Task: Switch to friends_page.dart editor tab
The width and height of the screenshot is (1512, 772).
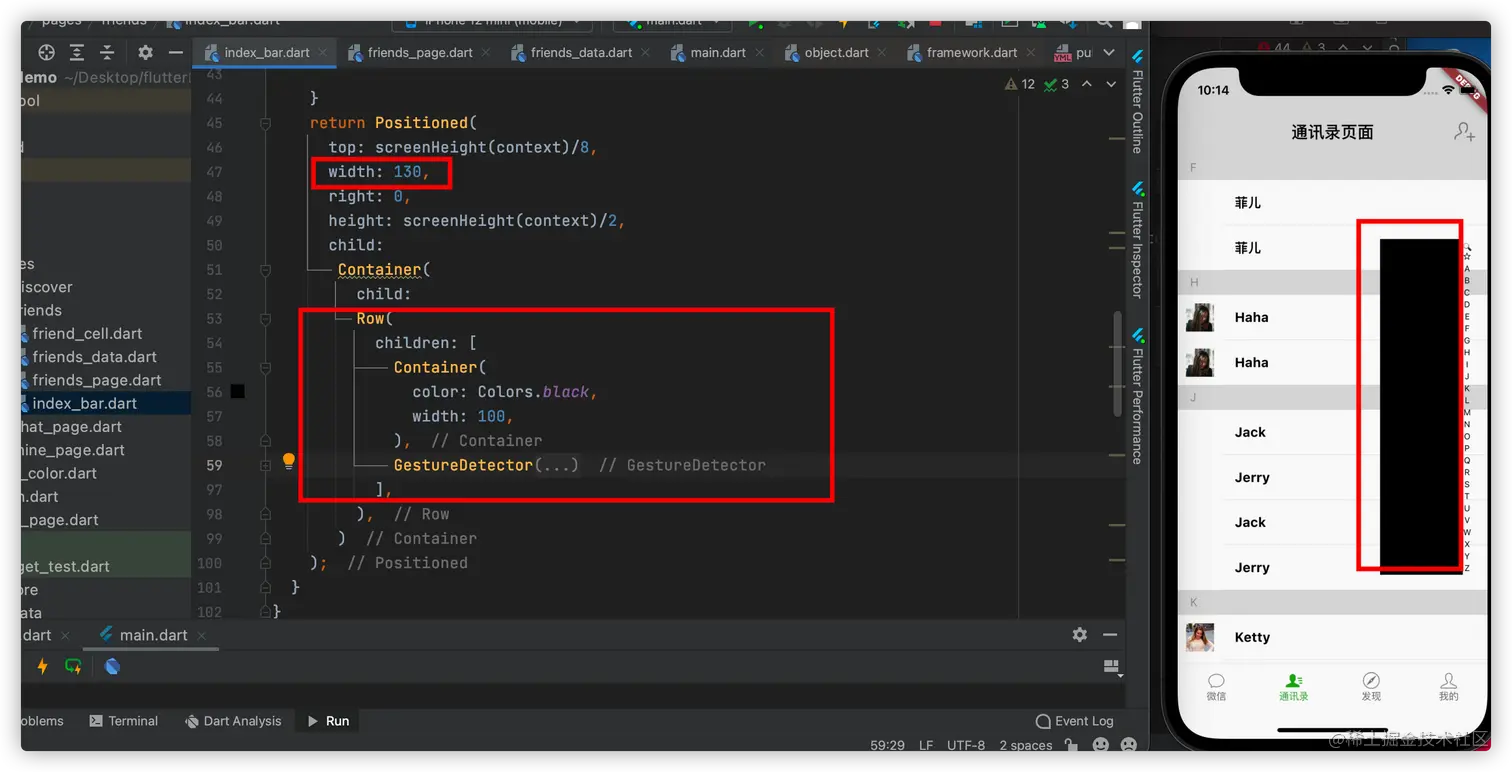Action: point(419,53)
